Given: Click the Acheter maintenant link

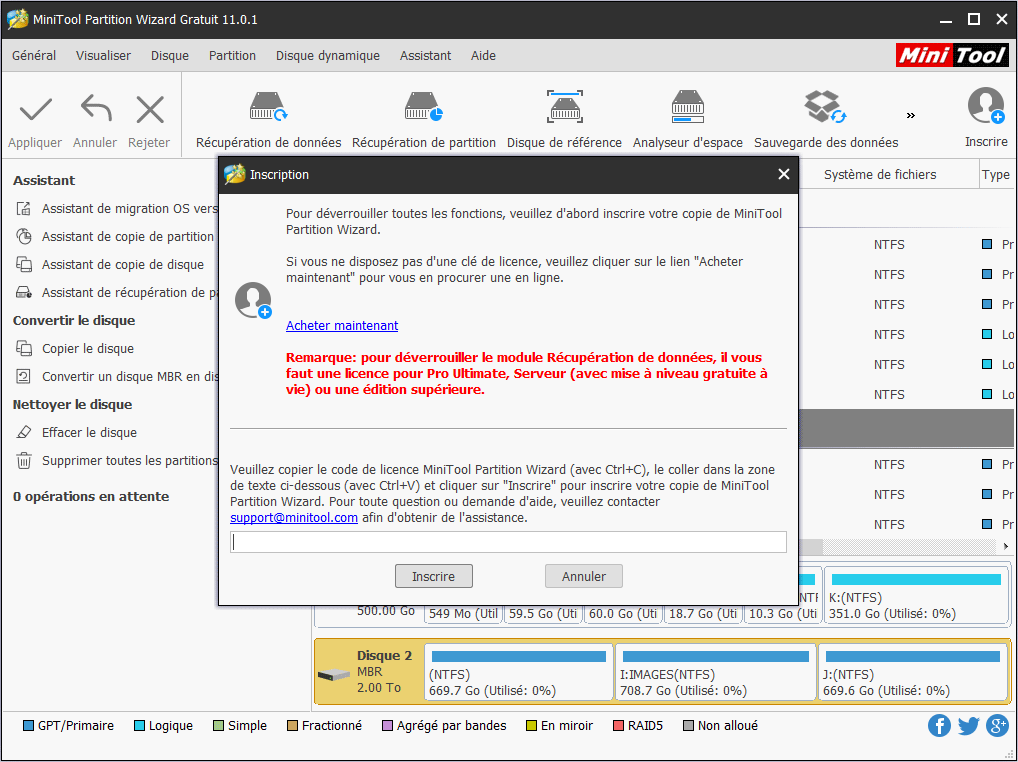Looking at the screenshot, I should pos(341,325).
